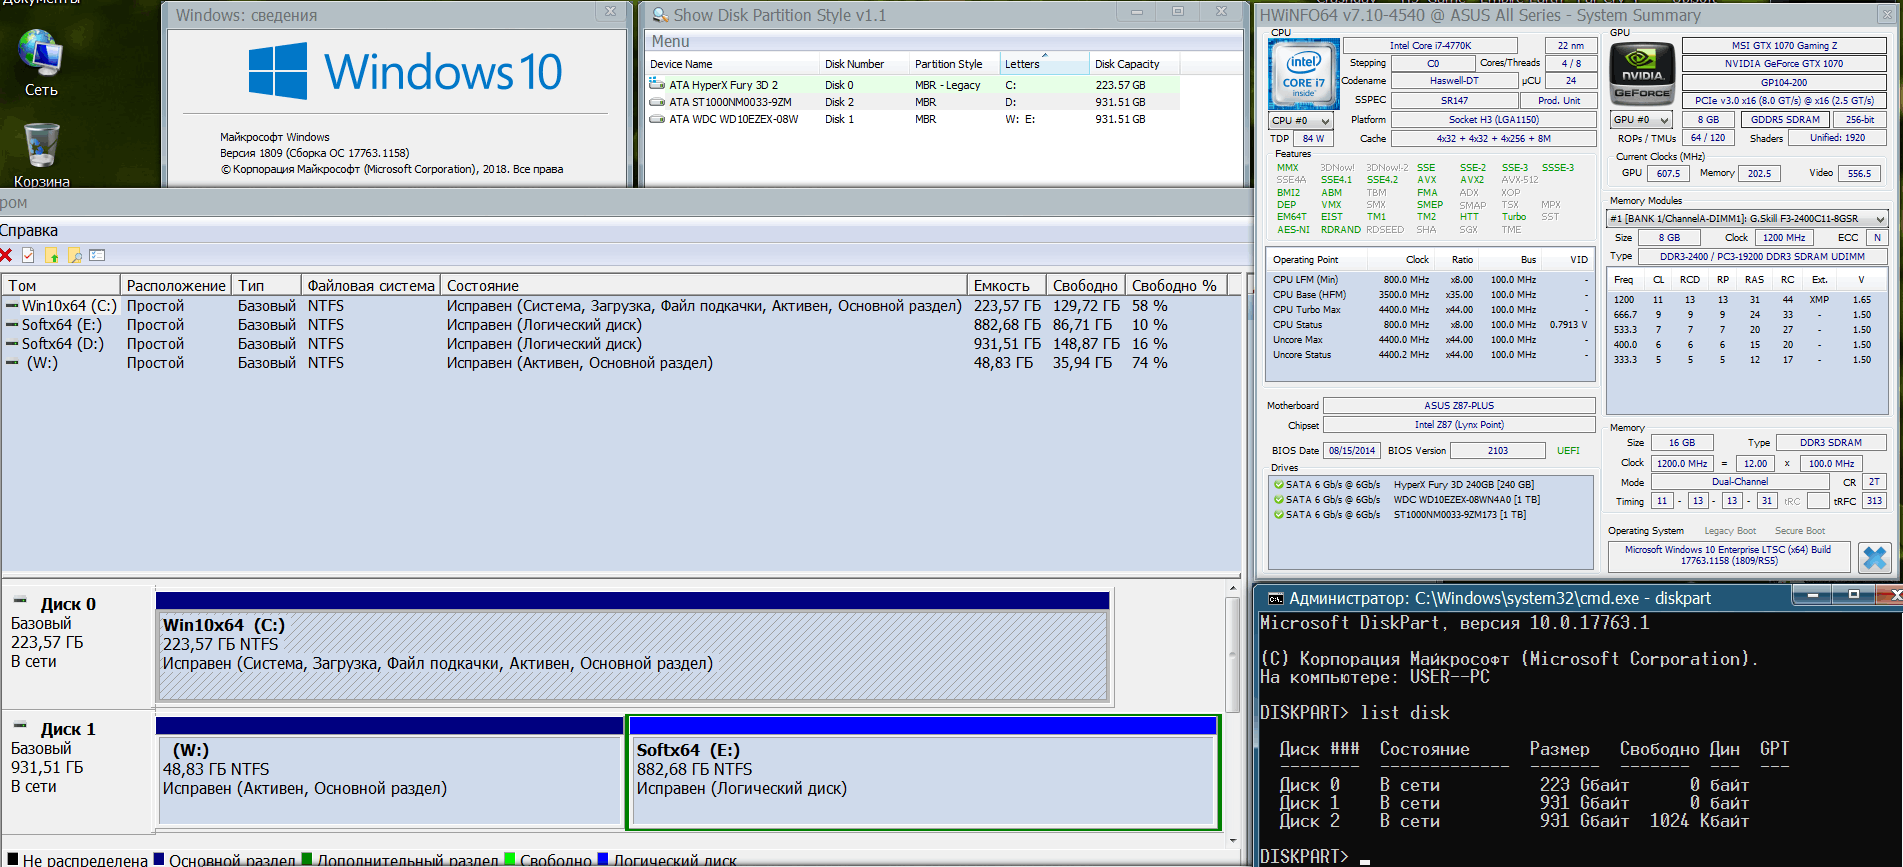Screen dimensions: 1903x867
Task: Sort by Partition Style column header
Action: click(954, 64)
